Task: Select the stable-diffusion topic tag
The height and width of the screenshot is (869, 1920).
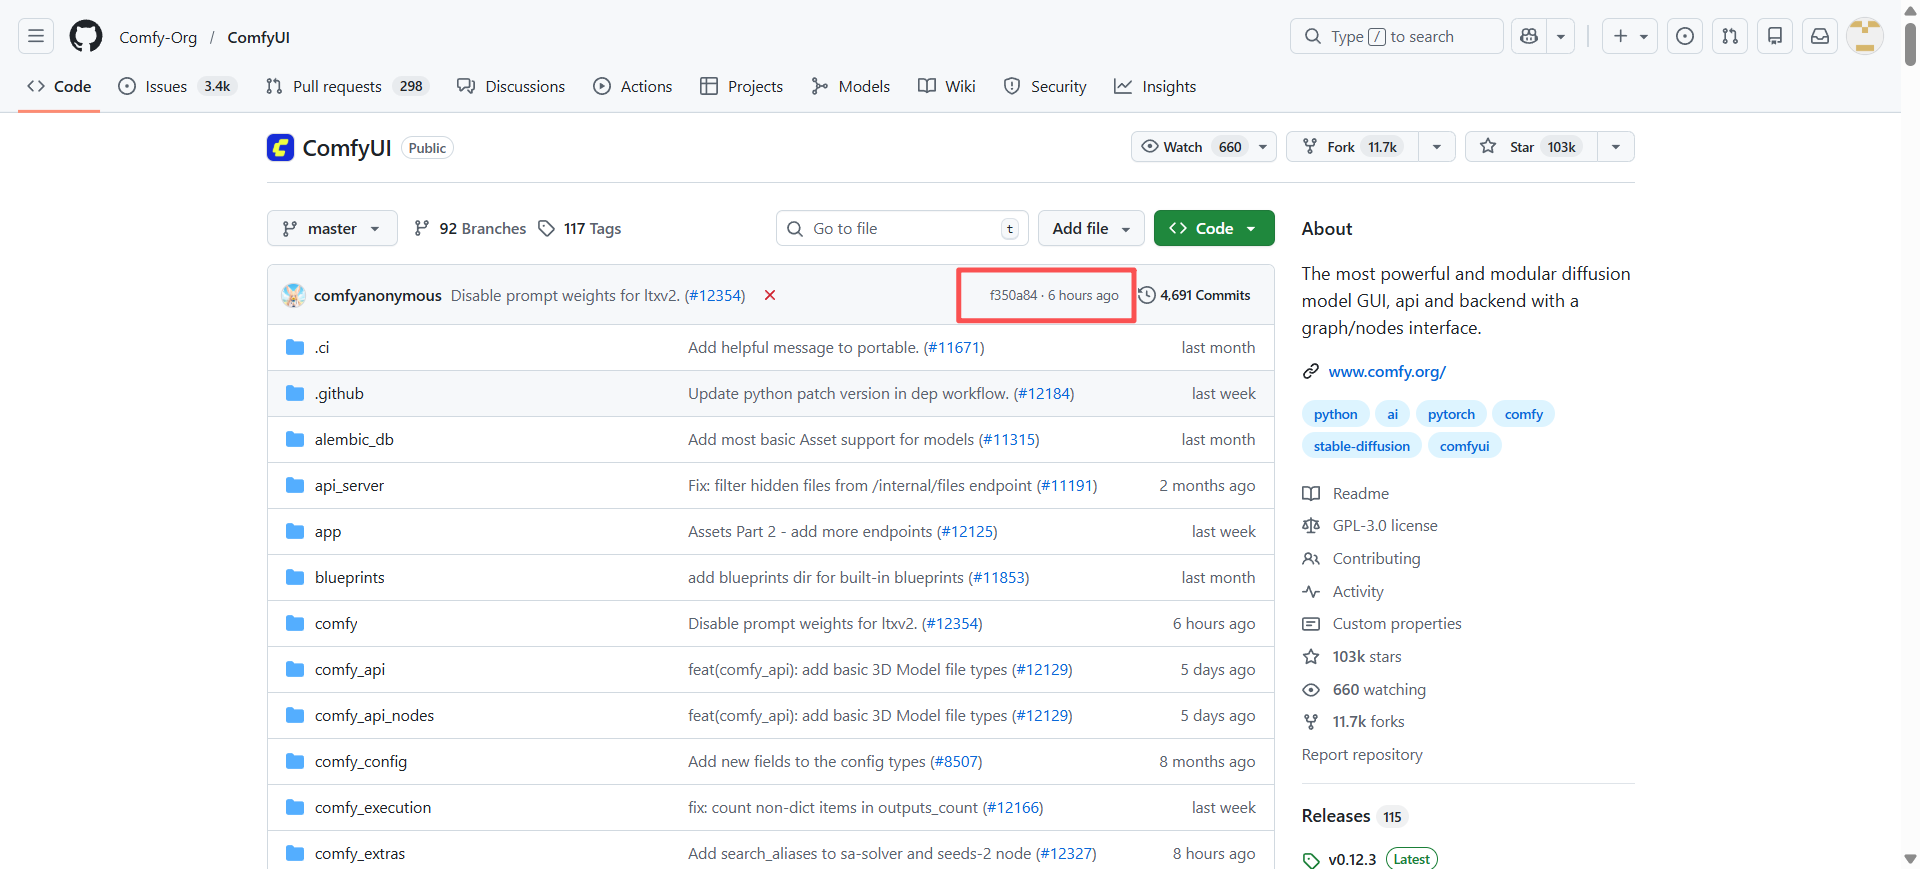Action: pos(1362,446)
